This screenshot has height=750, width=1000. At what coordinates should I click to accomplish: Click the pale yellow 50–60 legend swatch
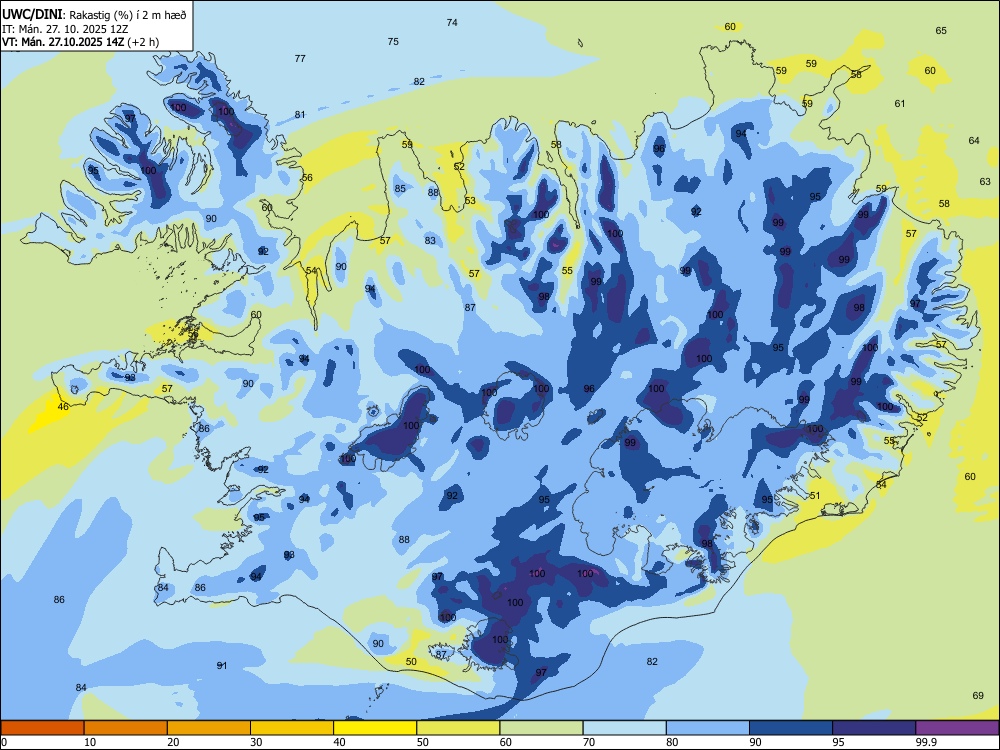coord(458,728)
